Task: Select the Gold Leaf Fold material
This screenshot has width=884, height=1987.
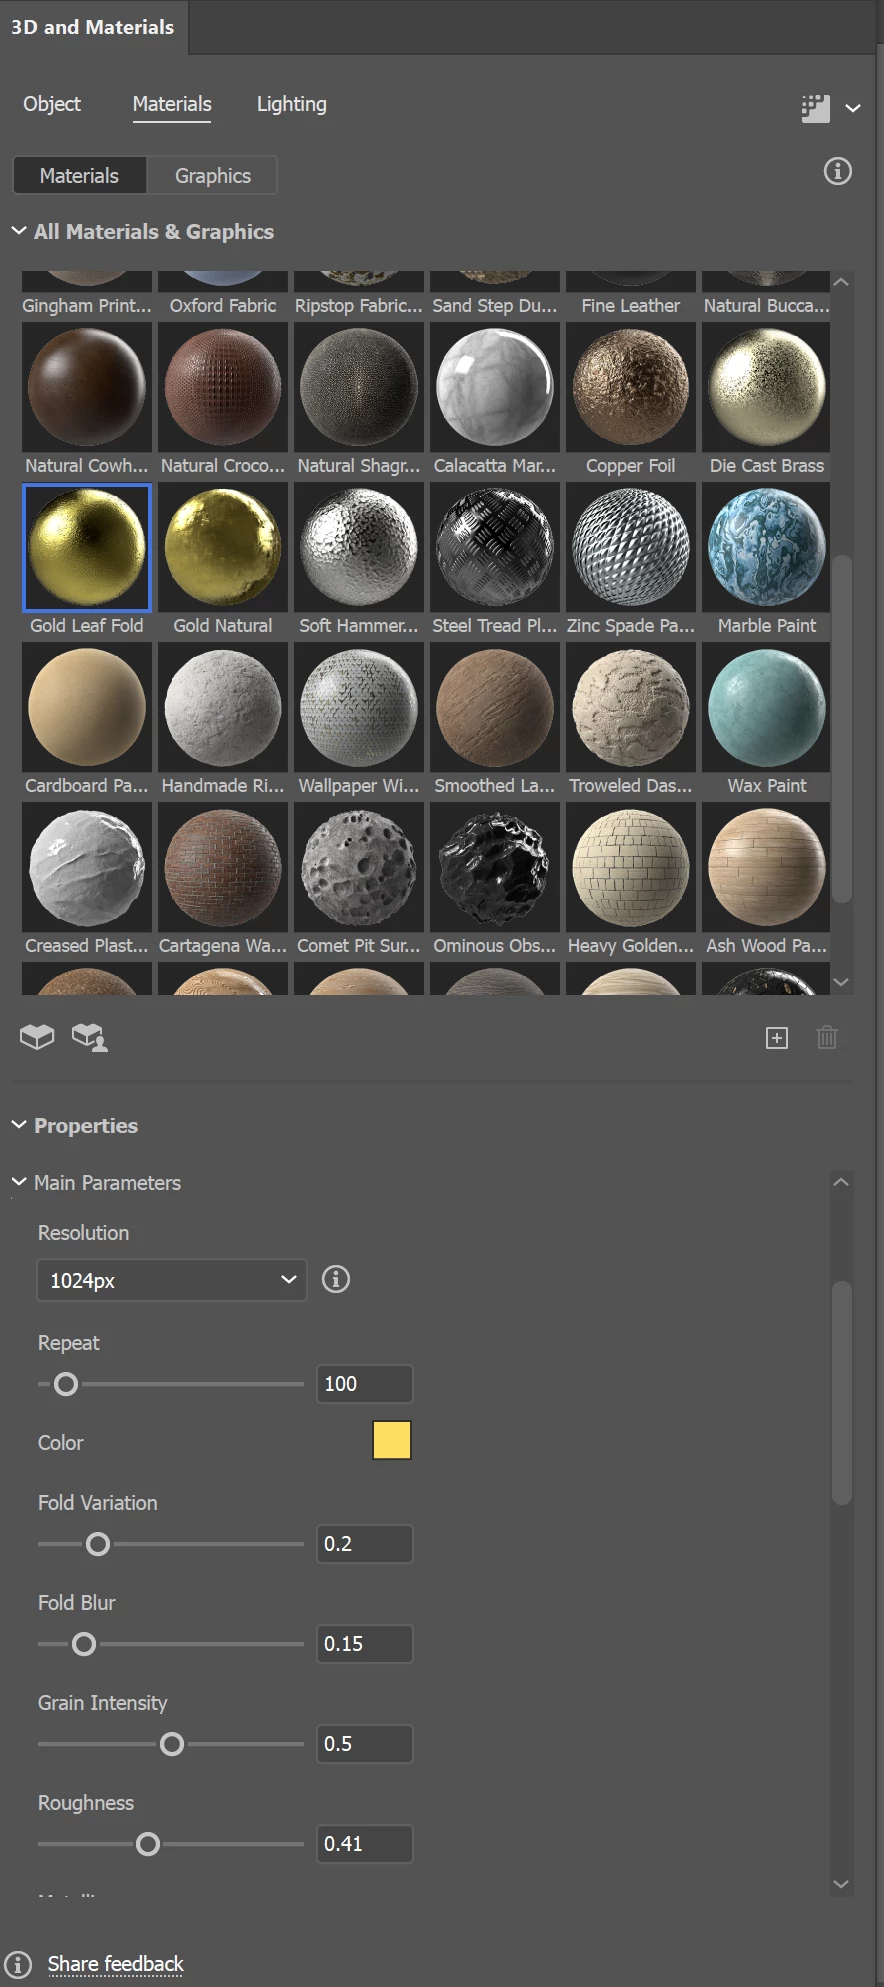Action: (x=87, y=548)
